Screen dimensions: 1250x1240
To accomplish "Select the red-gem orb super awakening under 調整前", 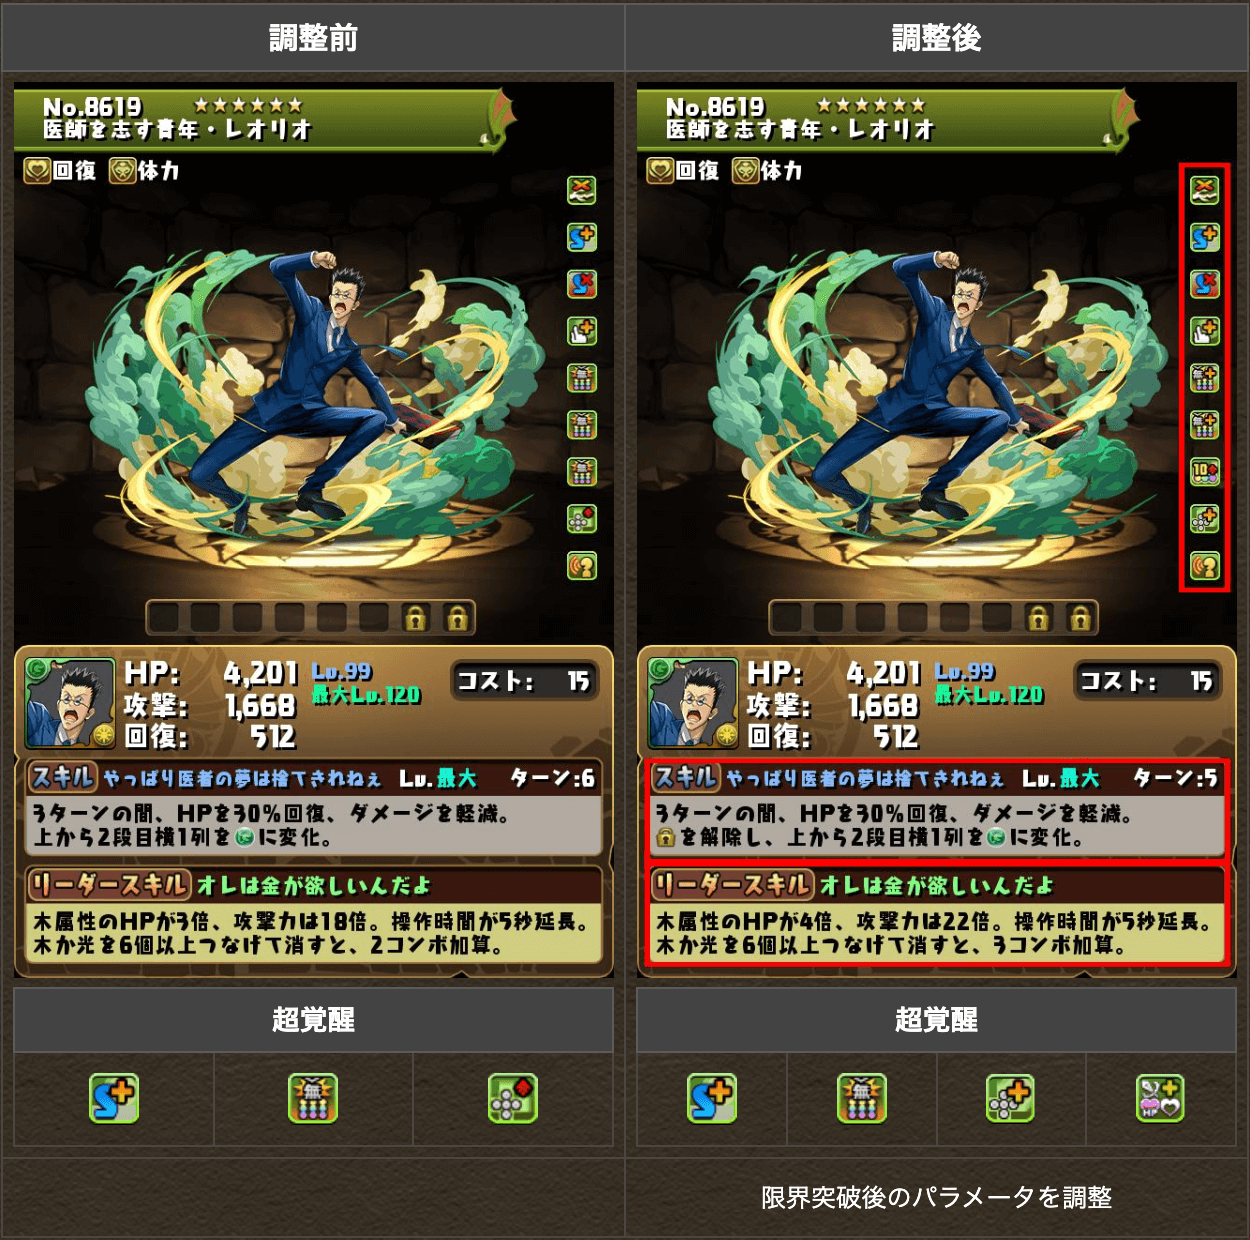I will pyautogui.click(x=513, y=1098).
